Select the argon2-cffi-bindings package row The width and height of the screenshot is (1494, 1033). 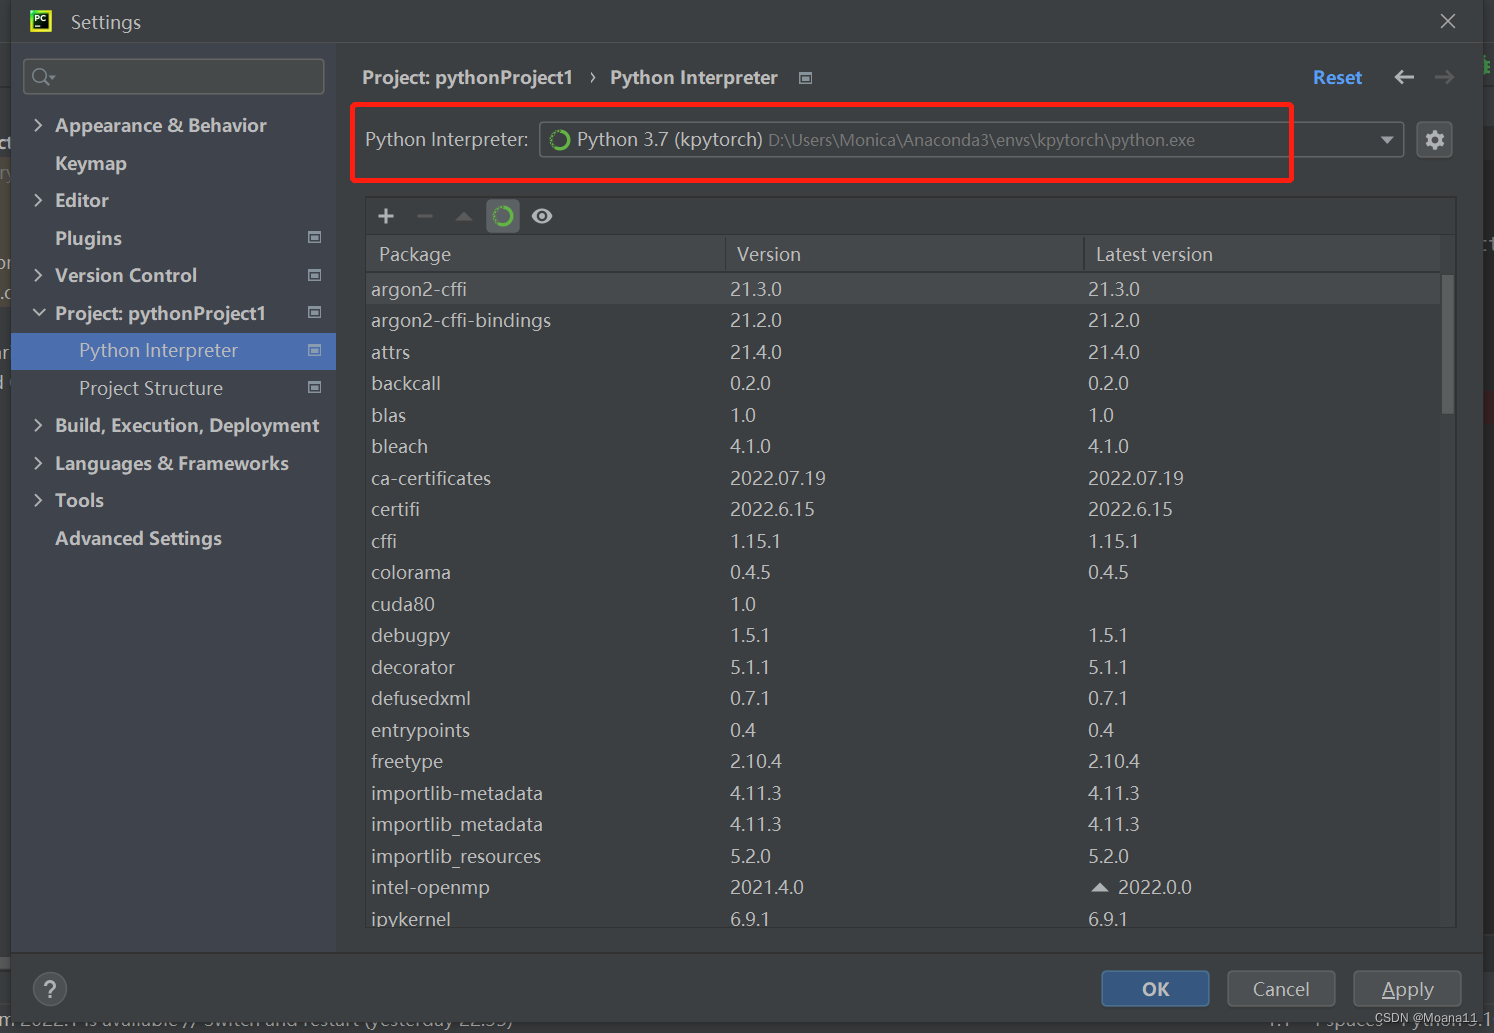click(904, 320)
